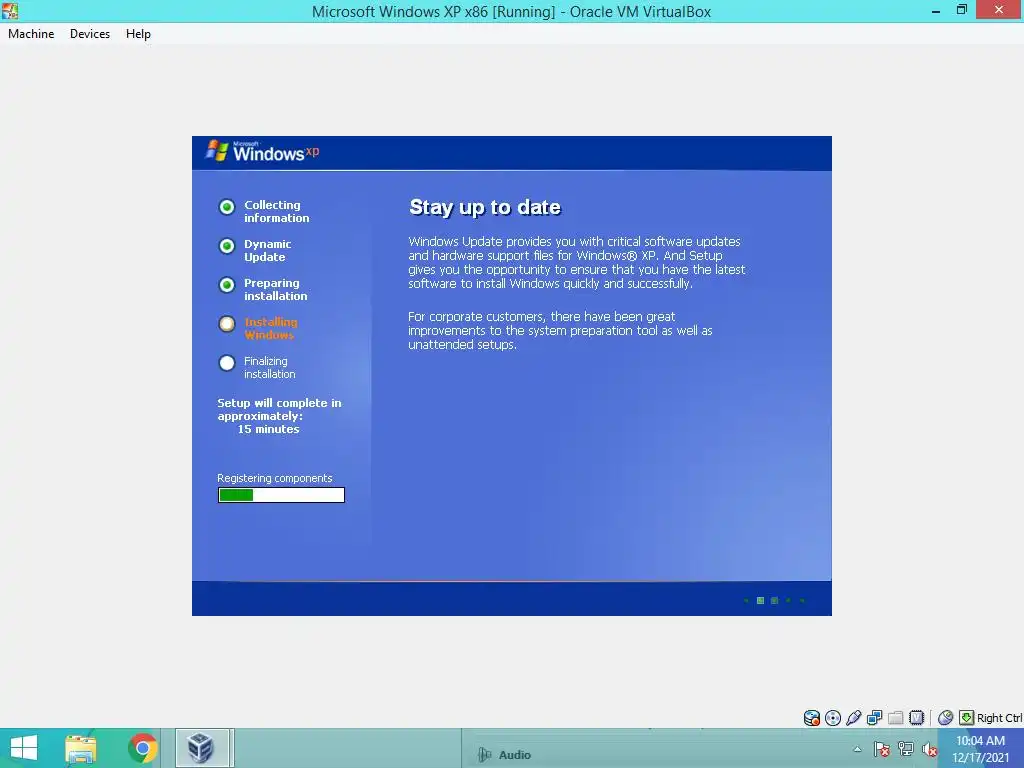Click the Installing Windows step bullet

click(x=227, y=324)
